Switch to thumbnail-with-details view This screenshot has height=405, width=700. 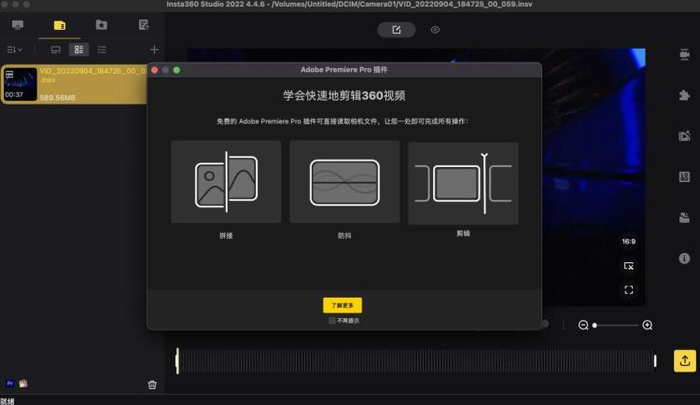(x=79, y=50)
